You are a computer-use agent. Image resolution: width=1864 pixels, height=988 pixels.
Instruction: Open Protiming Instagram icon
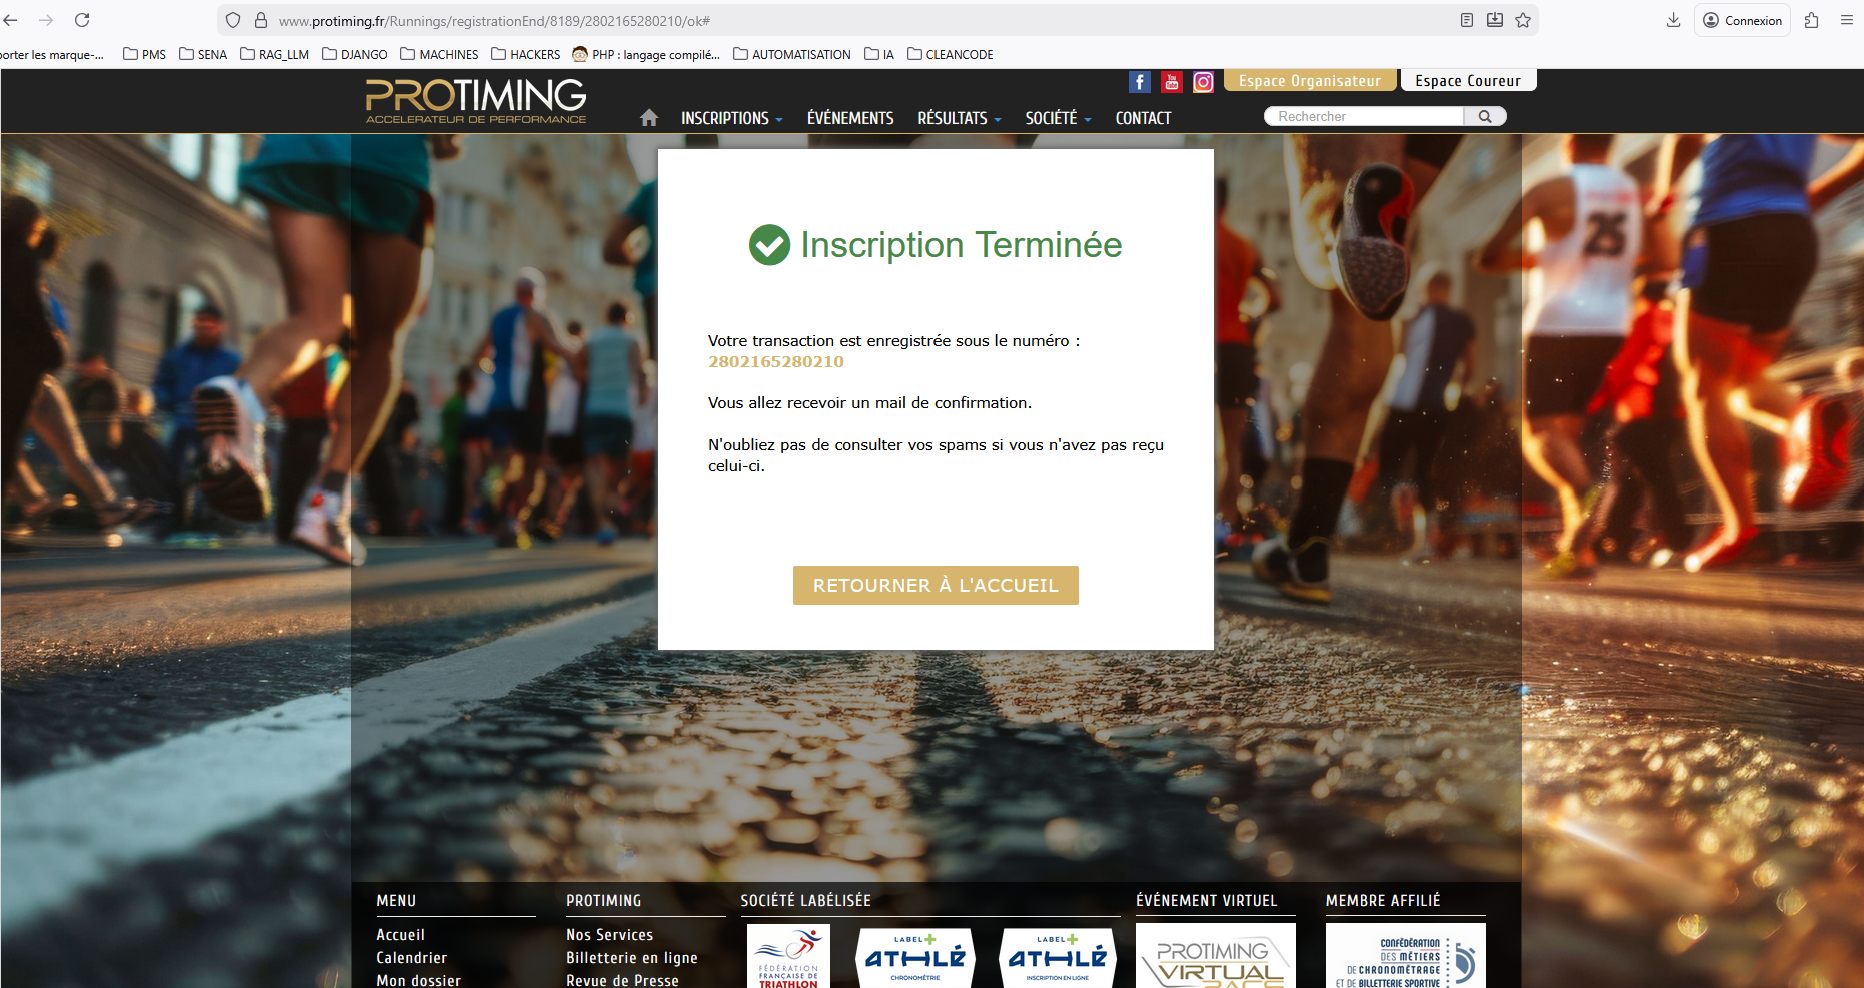1204,82
